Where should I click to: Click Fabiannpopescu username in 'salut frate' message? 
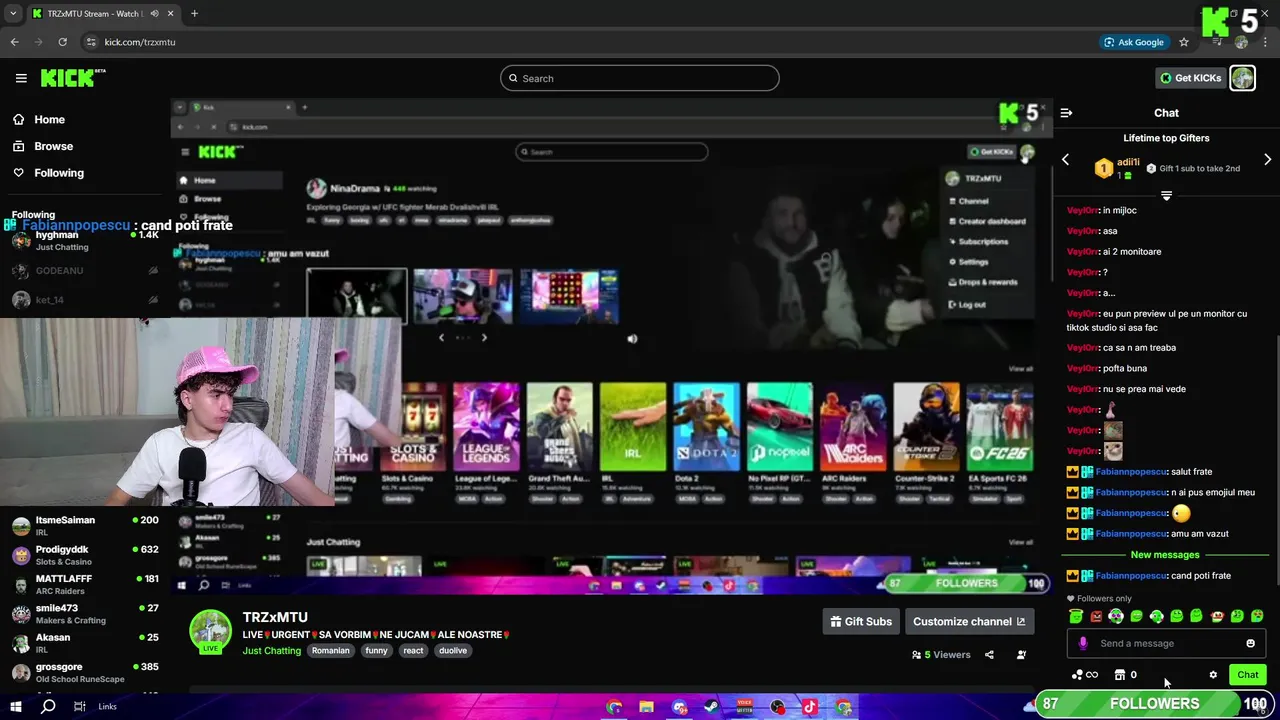coord(1131,471)
